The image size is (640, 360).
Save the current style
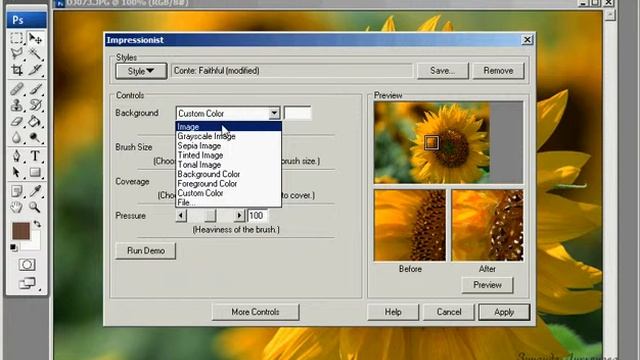[442, 71]
